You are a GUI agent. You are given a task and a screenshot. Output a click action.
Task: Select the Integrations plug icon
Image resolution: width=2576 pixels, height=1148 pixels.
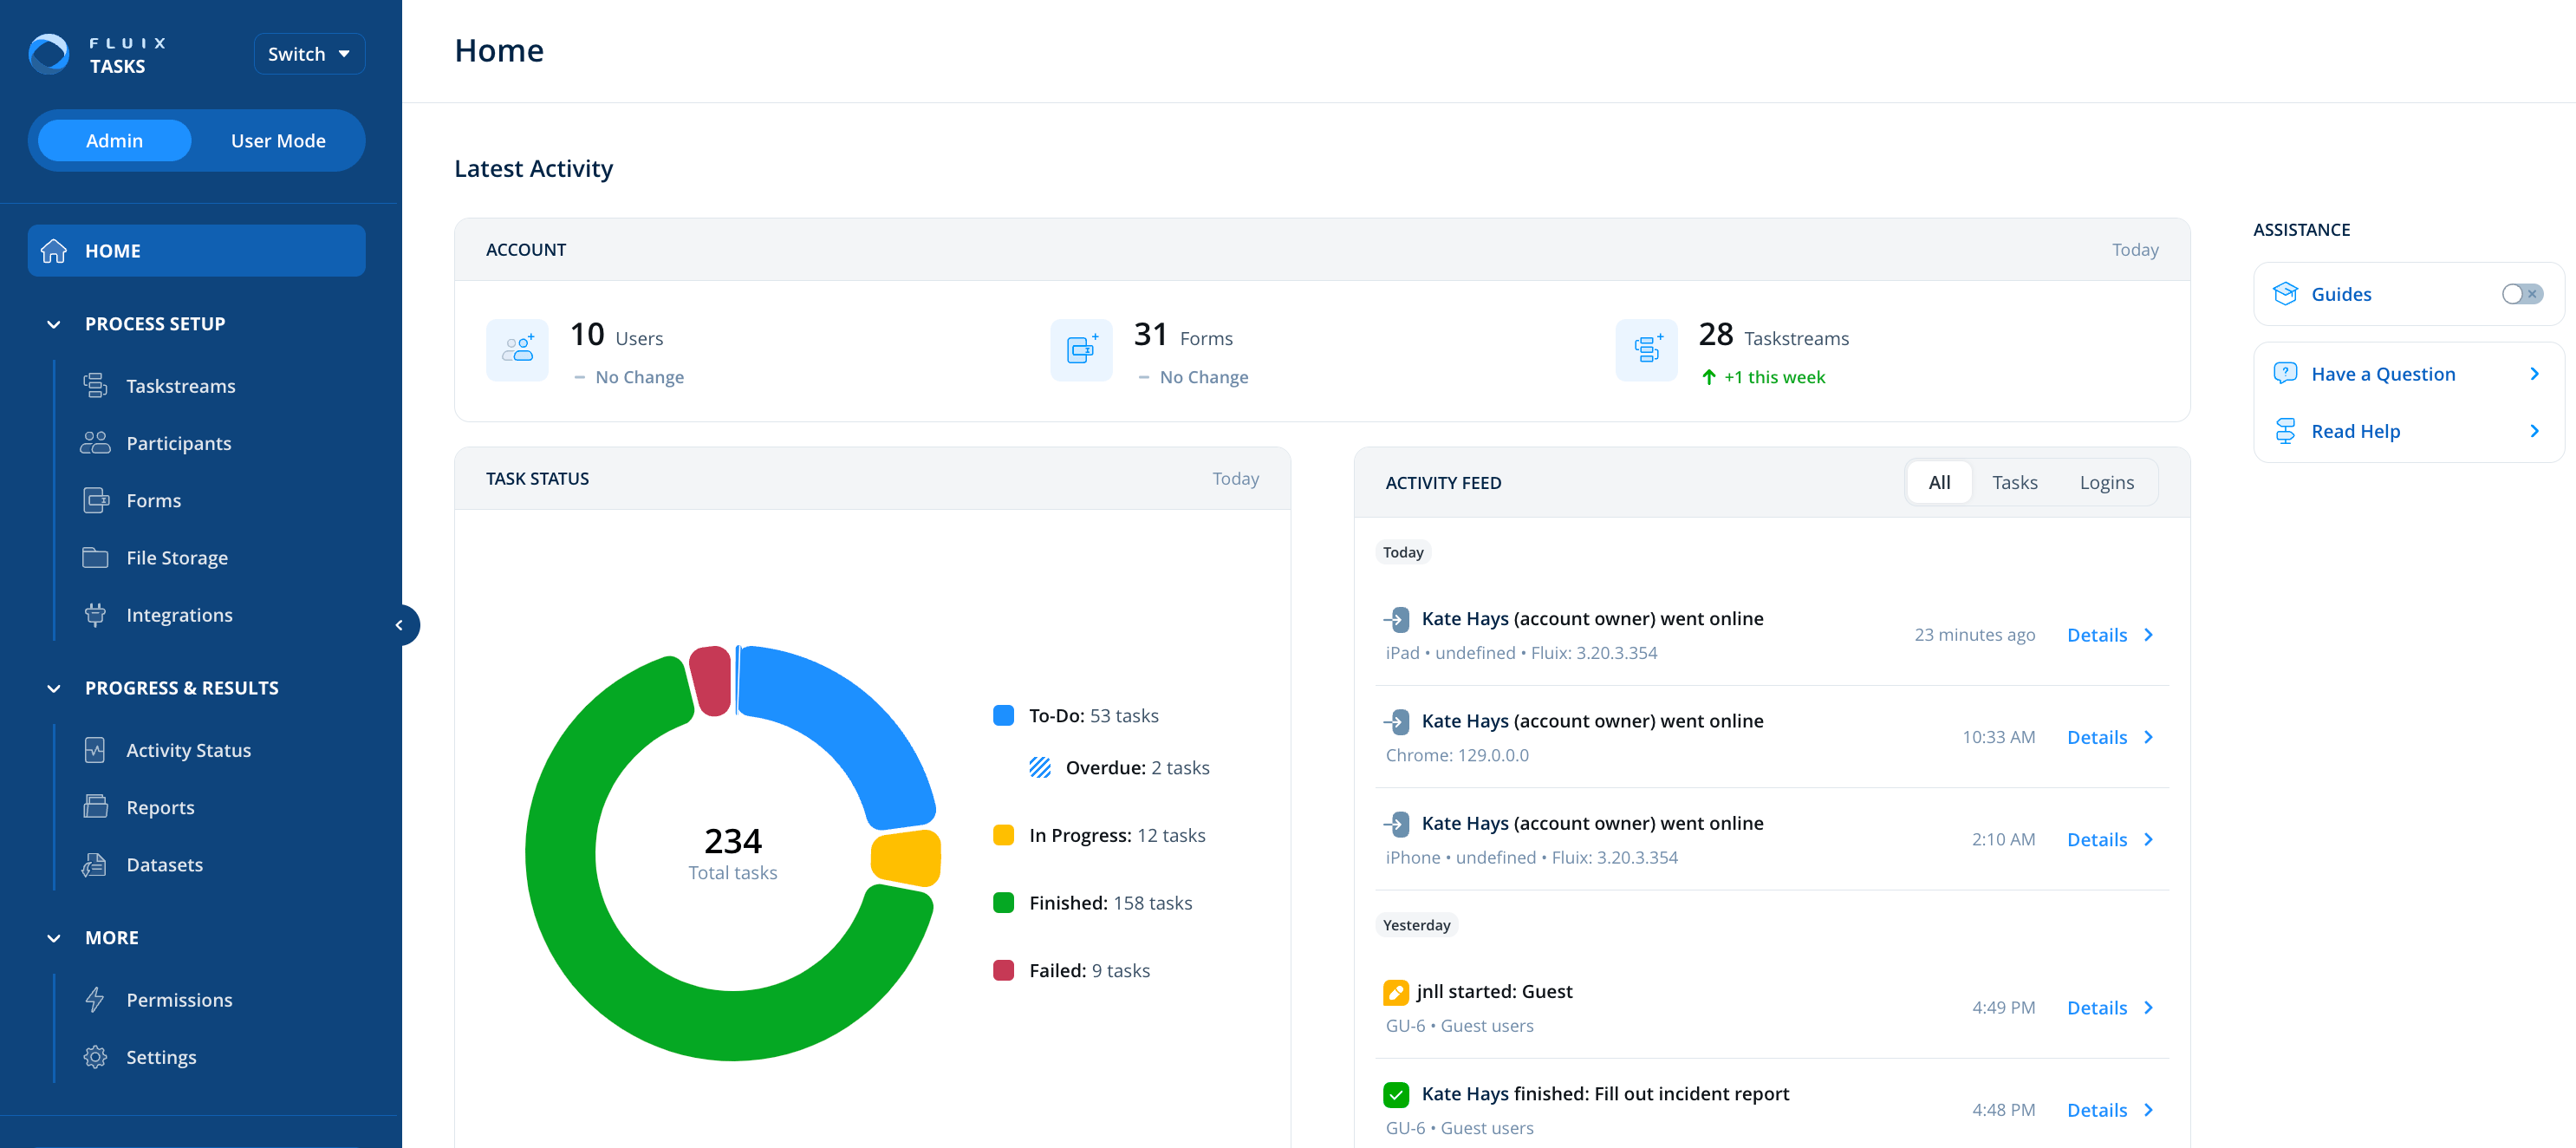coord(95,614)
